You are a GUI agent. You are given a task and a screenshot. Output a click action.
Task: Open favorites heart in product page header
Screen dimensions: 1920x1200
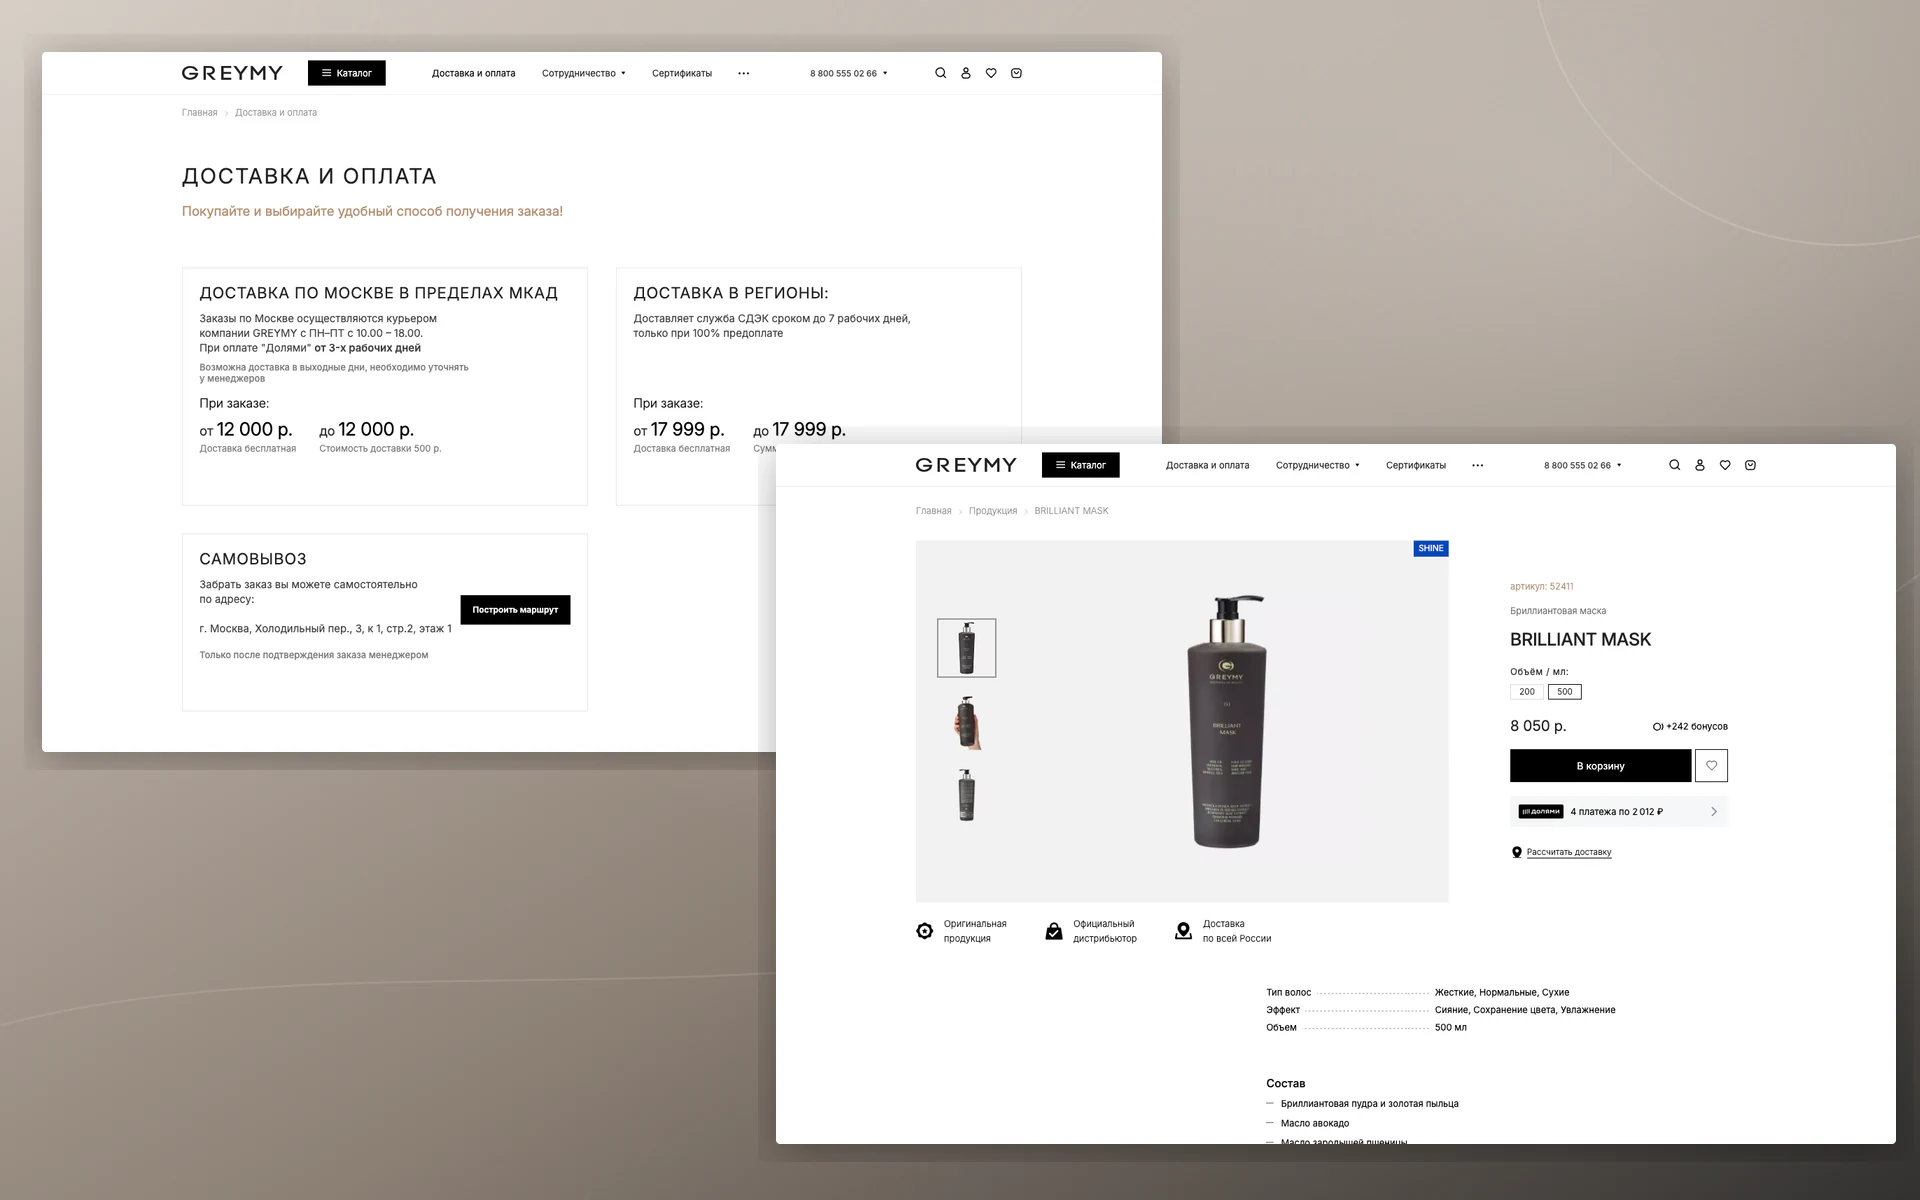(x=1725, y=465)
